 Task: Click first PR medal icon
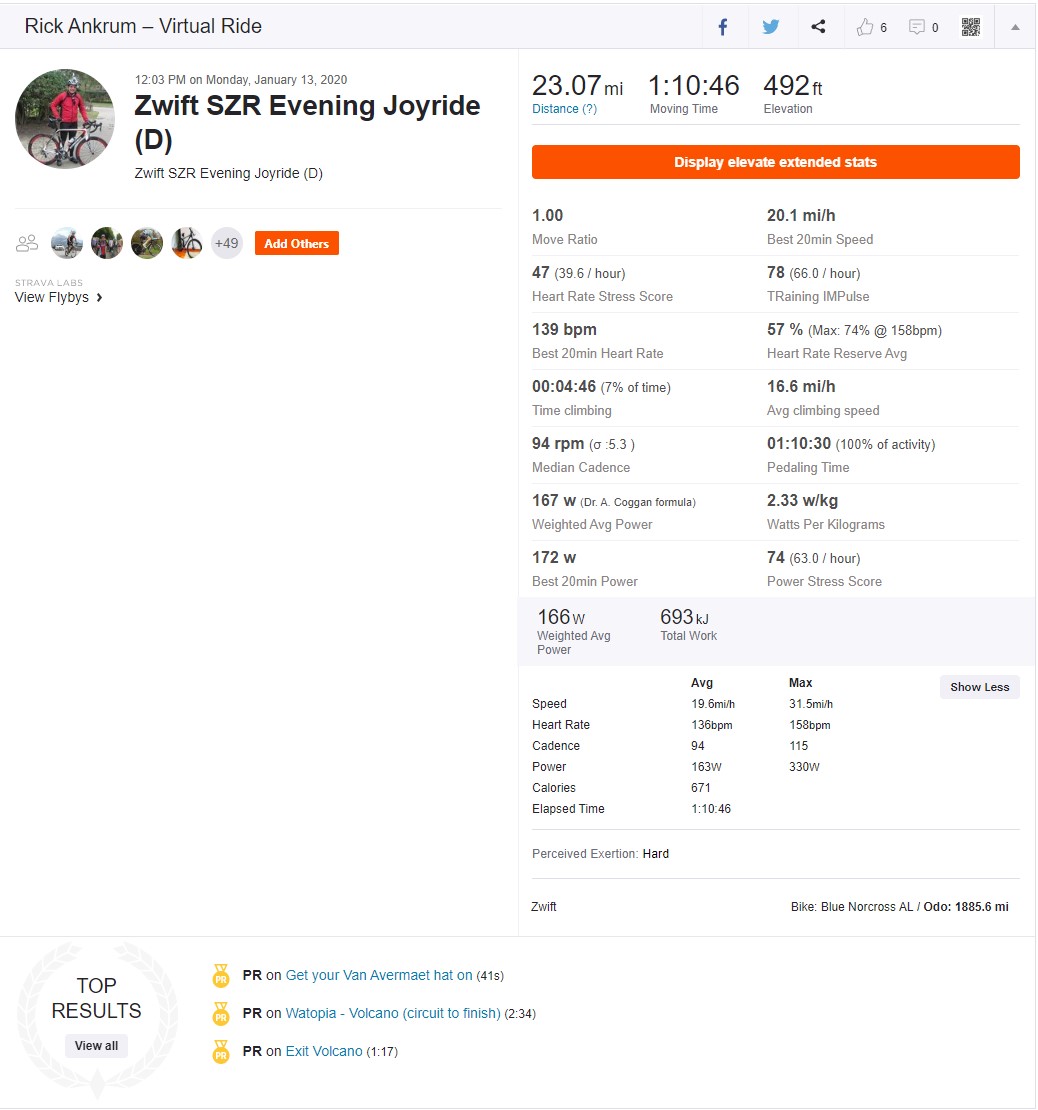click(x=221, y=975)
